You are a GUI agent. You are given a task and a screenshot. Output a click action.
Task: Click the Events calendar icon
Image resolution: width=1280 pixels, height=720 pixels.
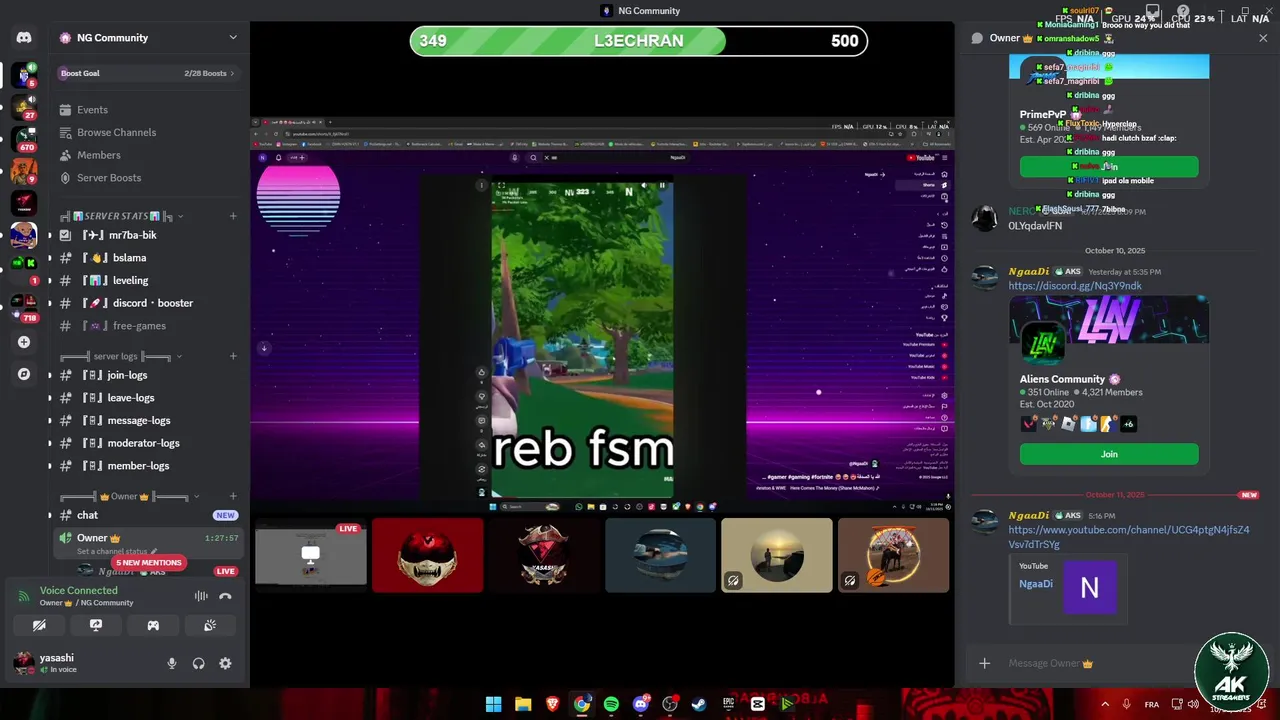pyautogui.click(x=65, y=110)
